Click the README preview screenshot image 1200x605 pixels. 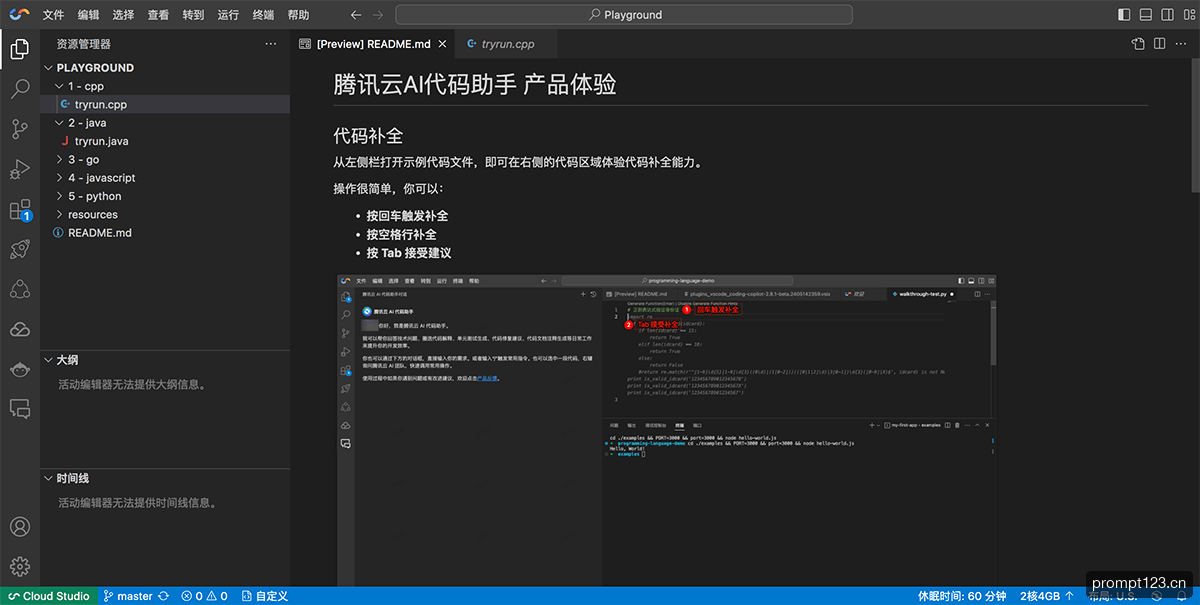point(668,430)
